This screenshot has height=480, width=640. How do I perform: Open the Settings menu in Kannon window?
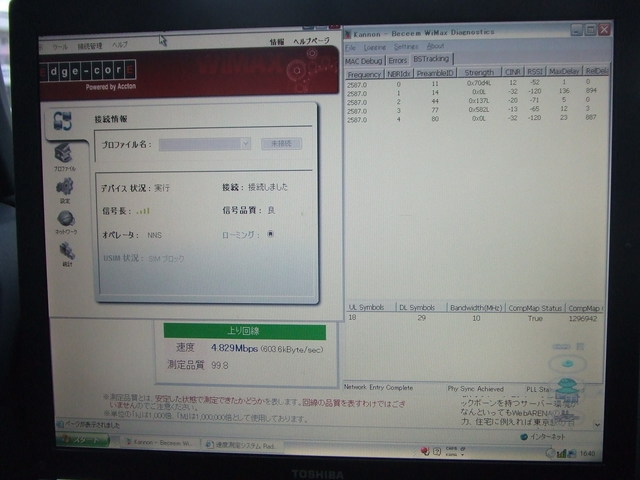click(x=406, y=47)
